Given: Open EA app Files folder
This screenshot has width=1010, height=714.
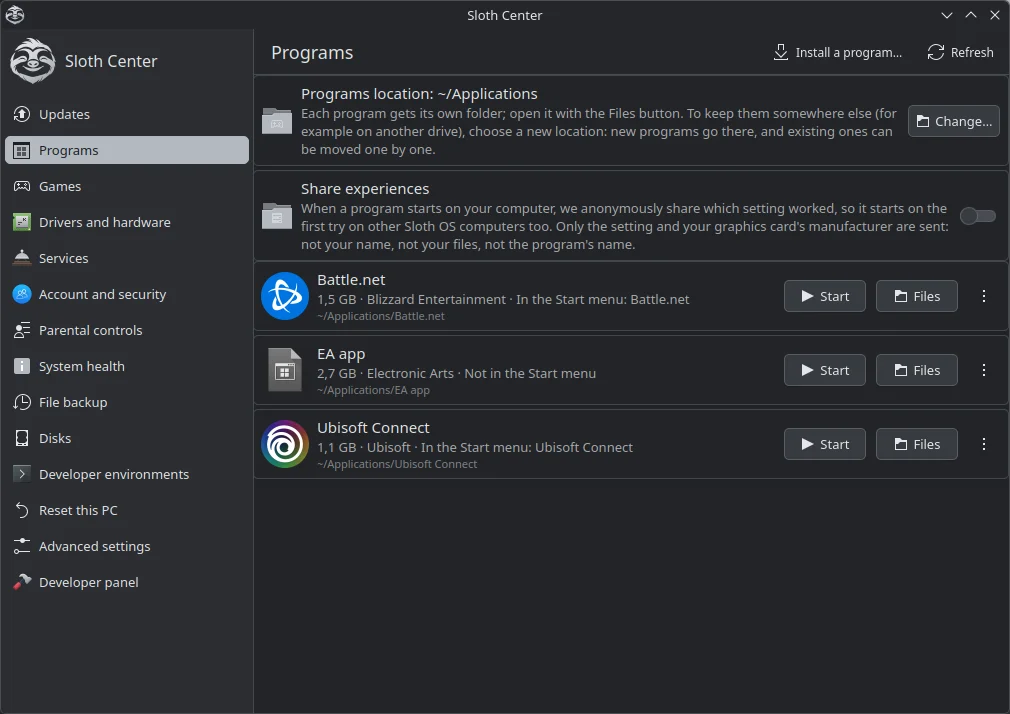Looking at the screenshot, I should (x=917, y=370).
